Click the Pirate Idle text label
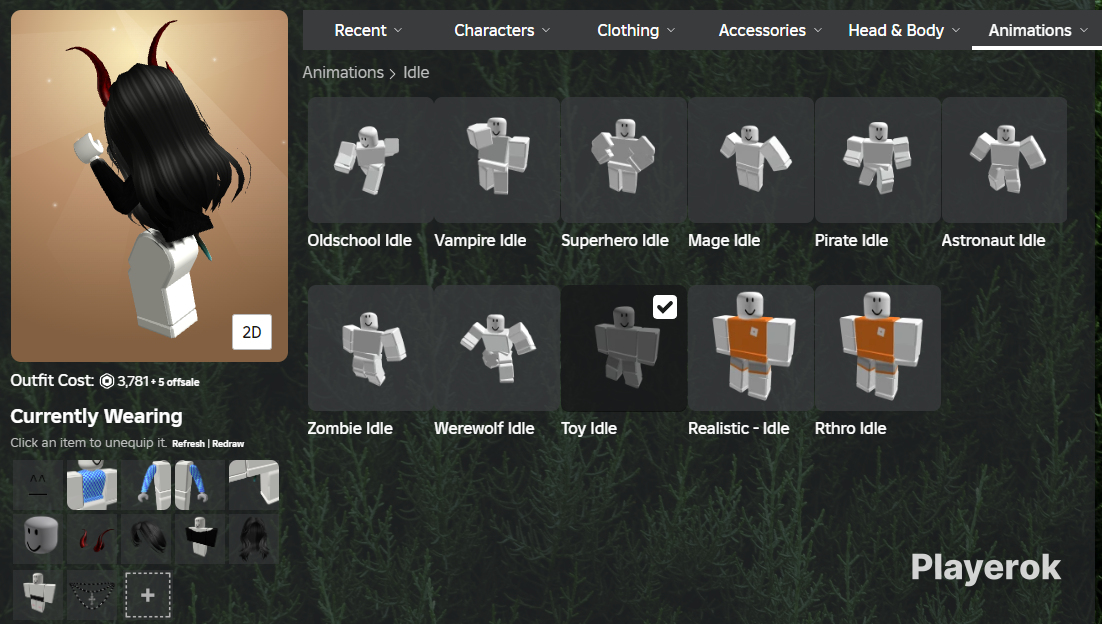The height and width of the screenshot is (624, 1102). [851, 240]
